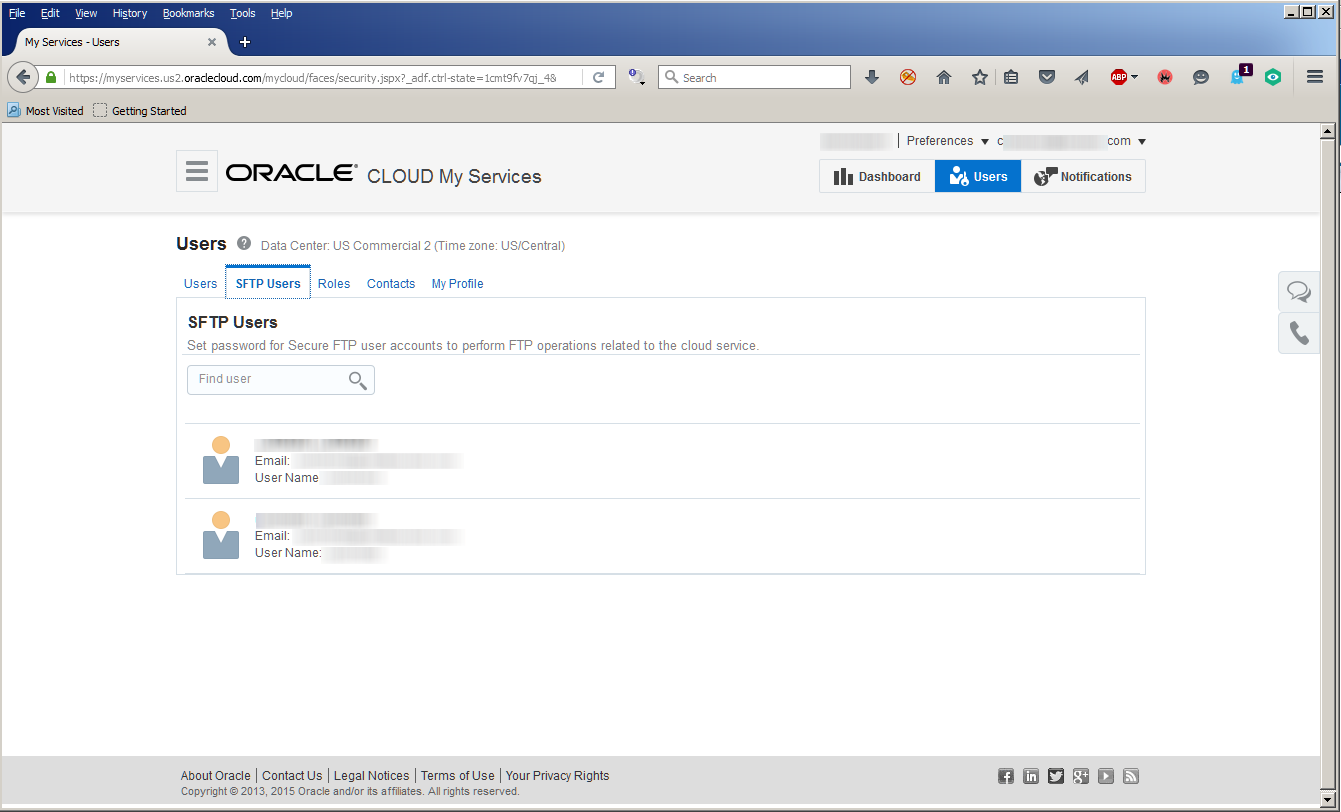The width and height of the screenshot is (1341, 812).
Task: Switch to the Contacts tab
Action: click(391, 284)
